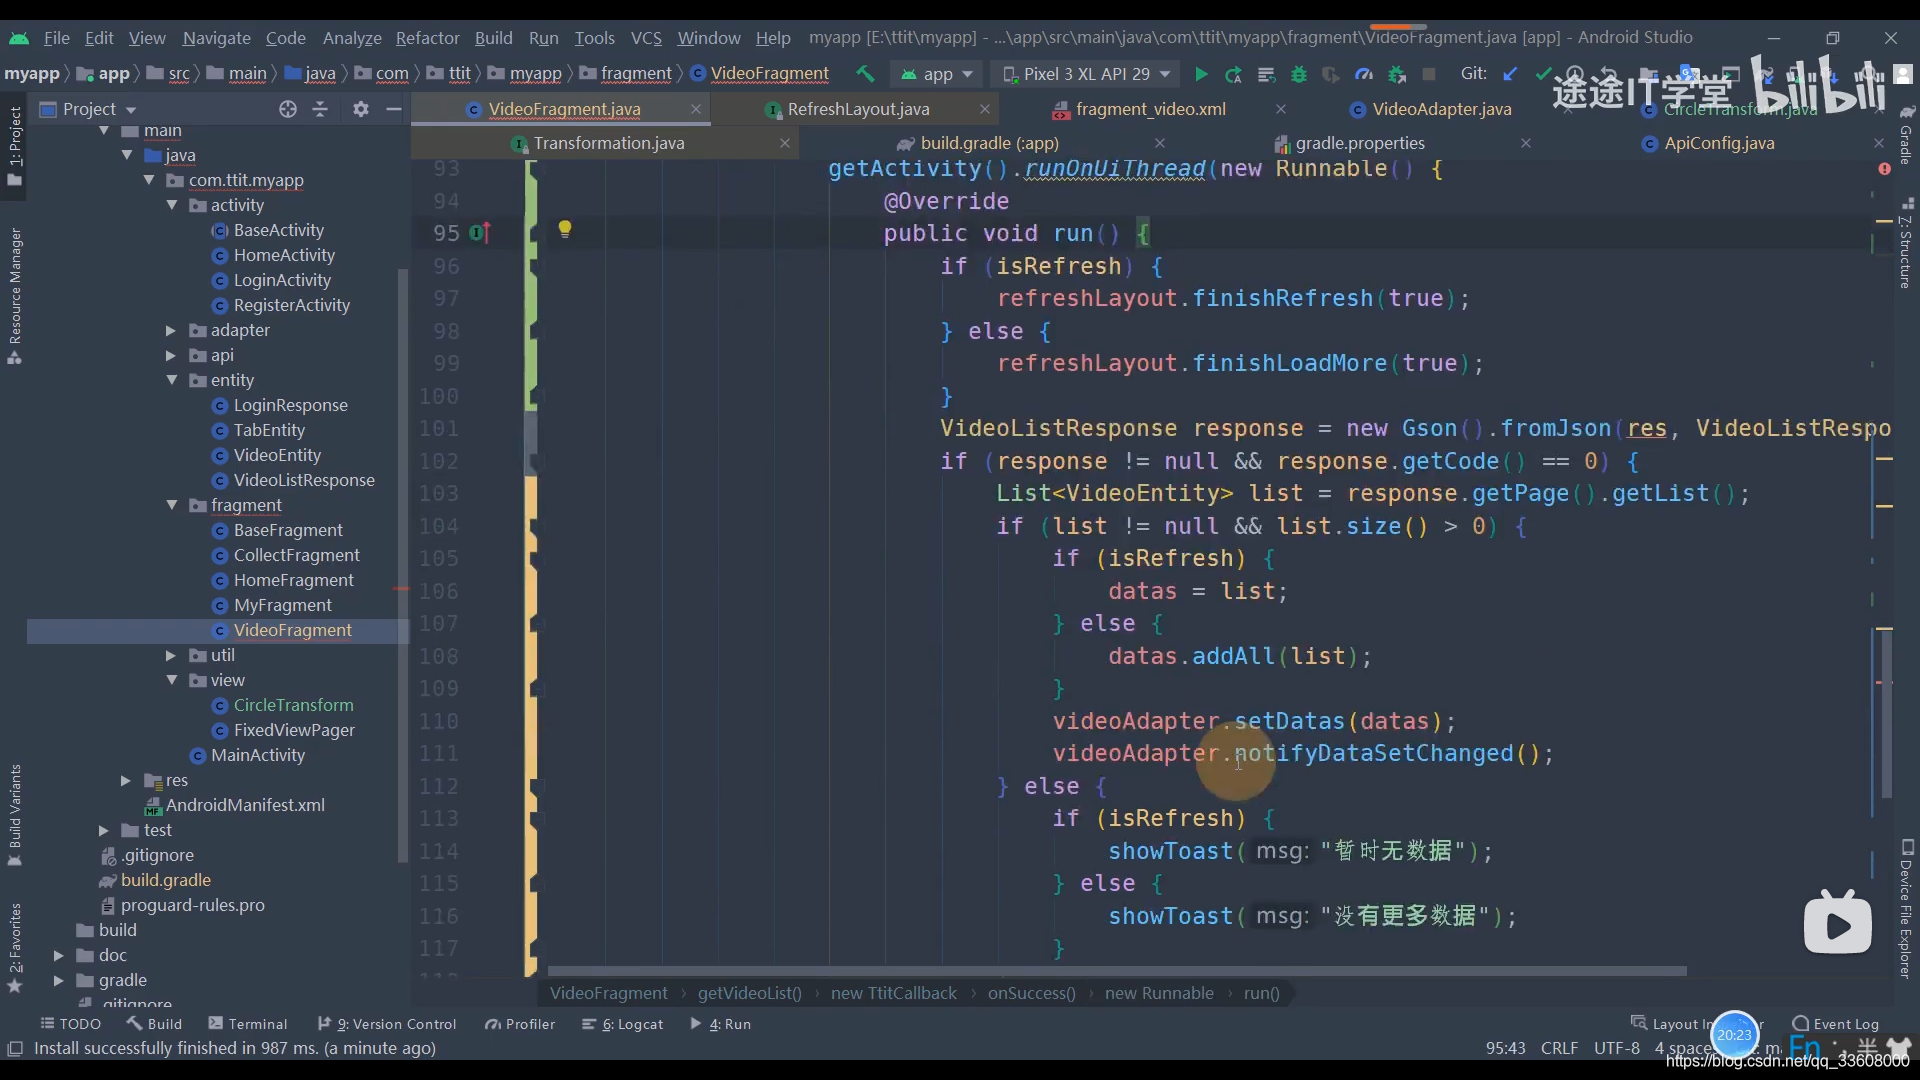This screenshot has height=1080, width=1920.
Task: Click Attach Debugger to Android Process icon
Action: pos(1397,74)
